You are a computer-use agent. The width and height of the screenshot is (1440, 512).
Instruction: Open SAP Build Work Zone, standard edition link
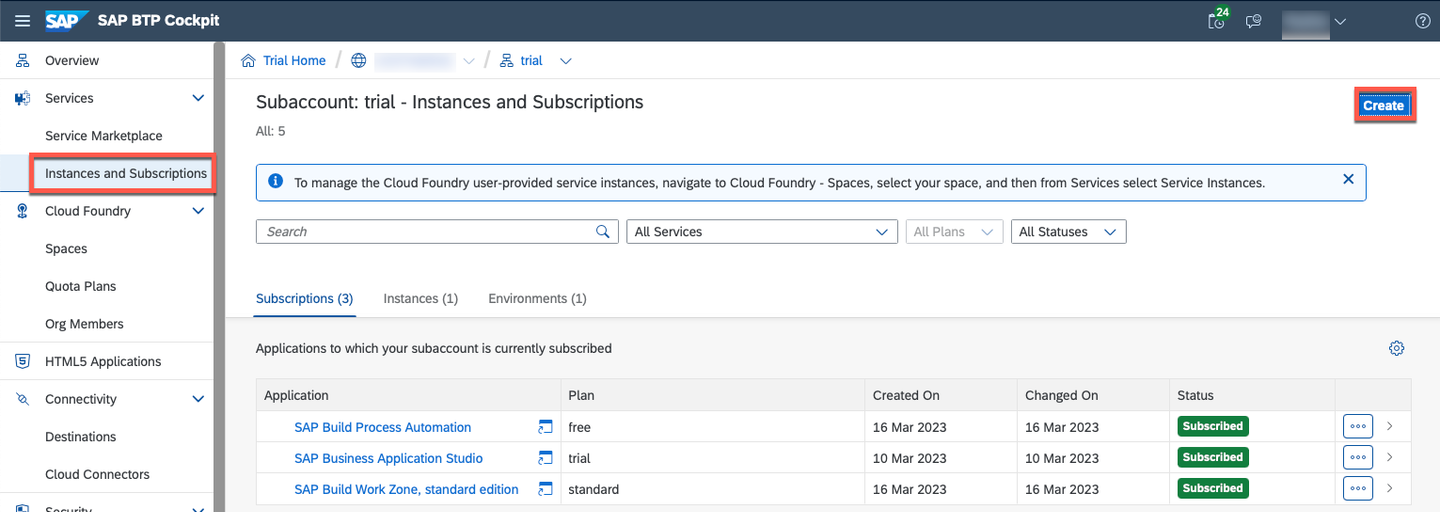pyautogui.click(x=406, y=489)
